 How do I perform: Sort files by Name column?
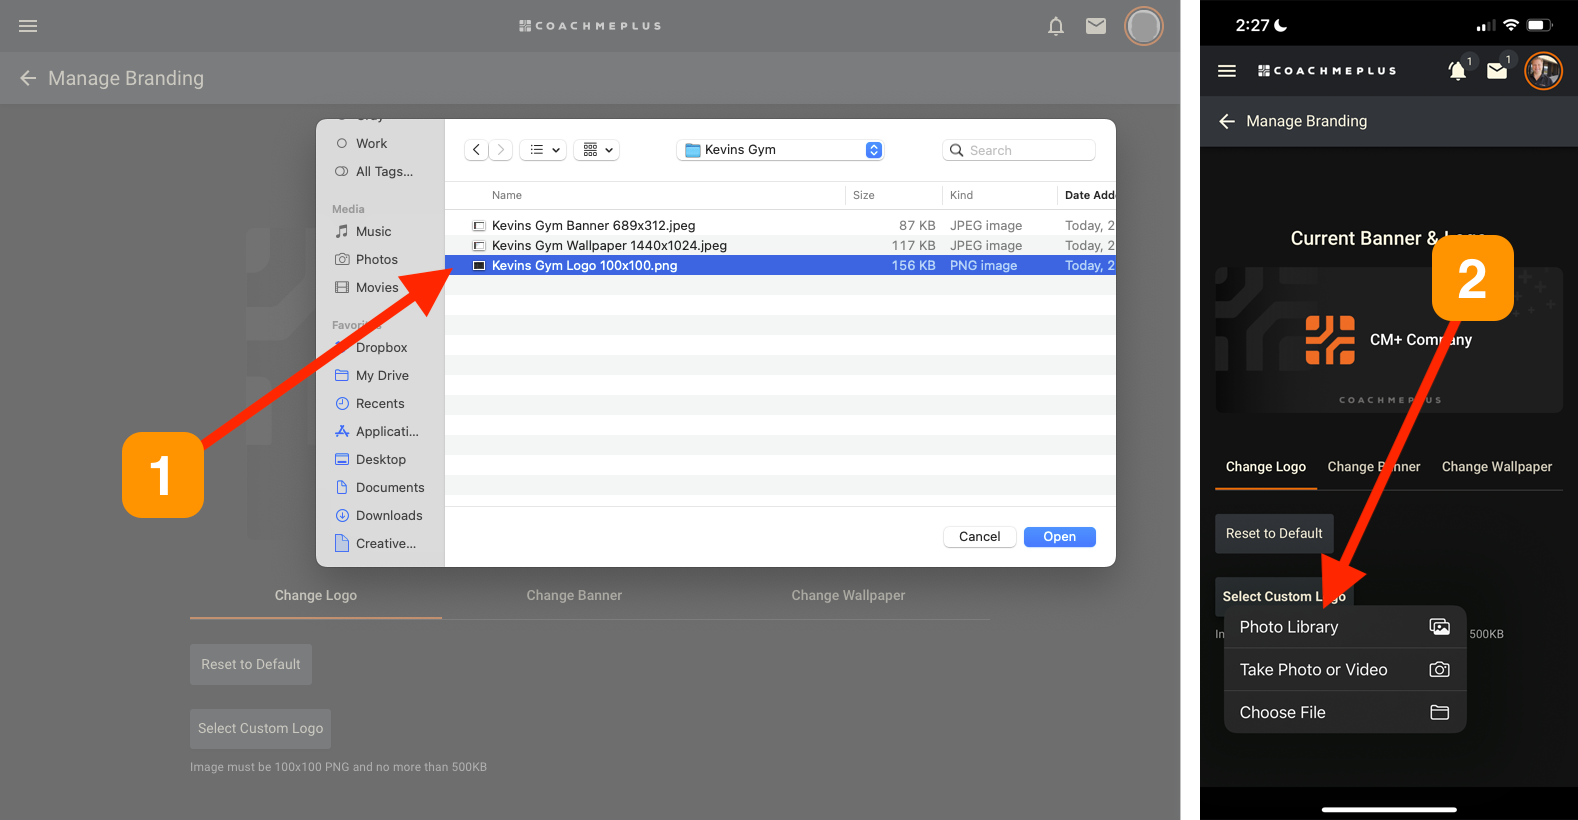coord(507,195)
